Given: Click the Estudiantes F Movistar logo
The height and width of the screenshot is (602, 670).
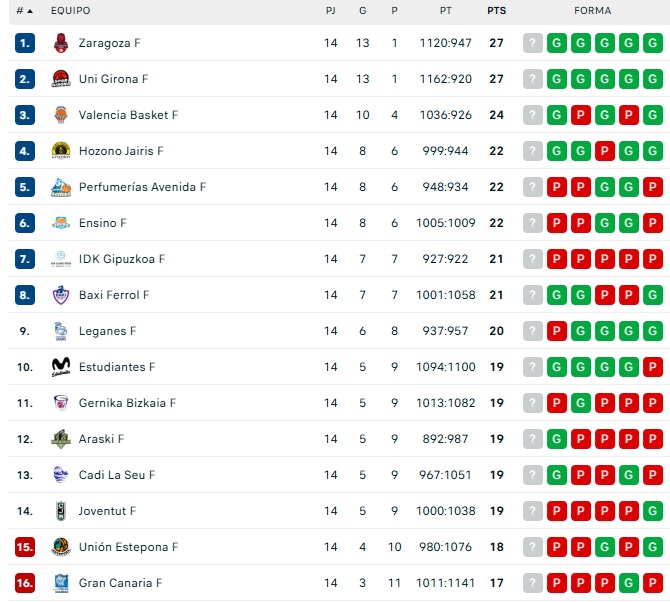Looking at the screenshot, I should (60, 367).
